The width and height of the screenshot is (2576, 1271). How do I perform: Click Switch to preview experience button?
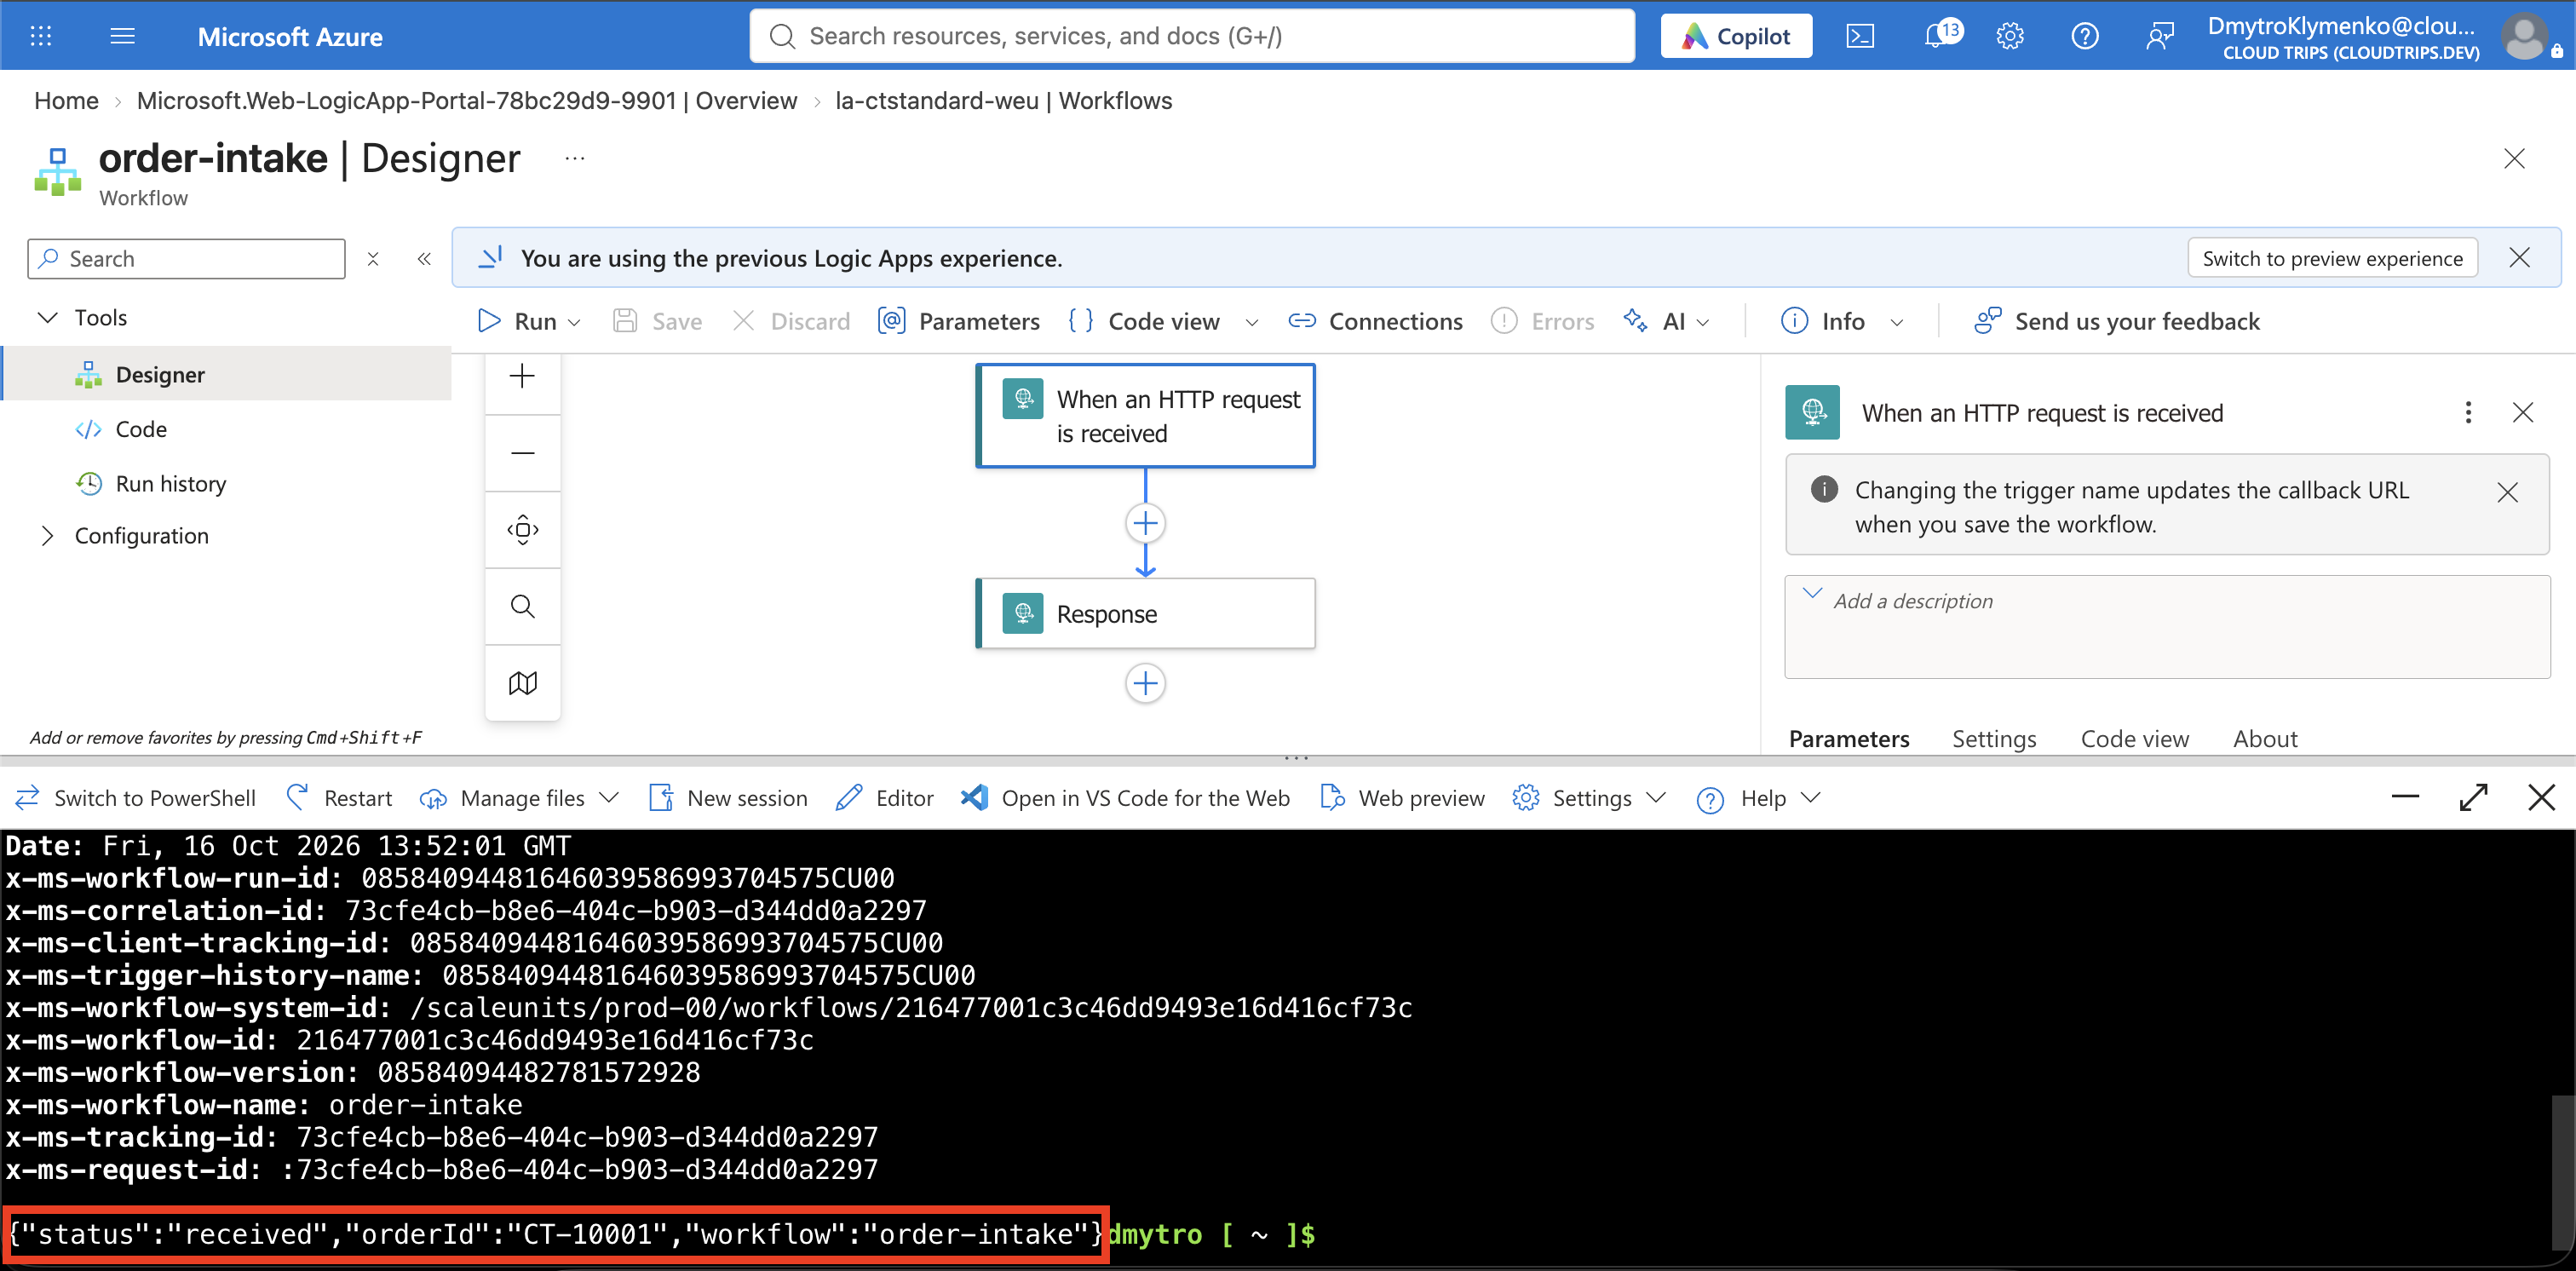pos(2332,259)
